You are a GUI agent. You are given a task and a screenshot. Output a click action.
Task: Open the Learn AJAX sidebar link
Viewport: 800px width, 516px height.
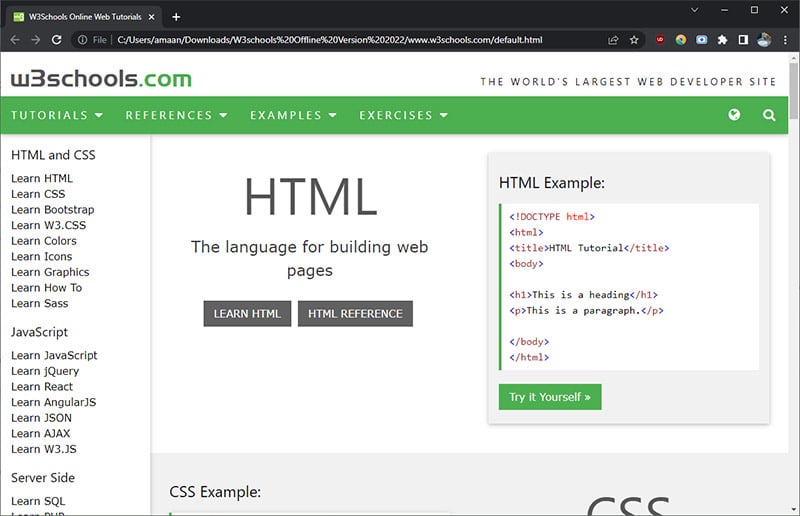pos(41,433)
